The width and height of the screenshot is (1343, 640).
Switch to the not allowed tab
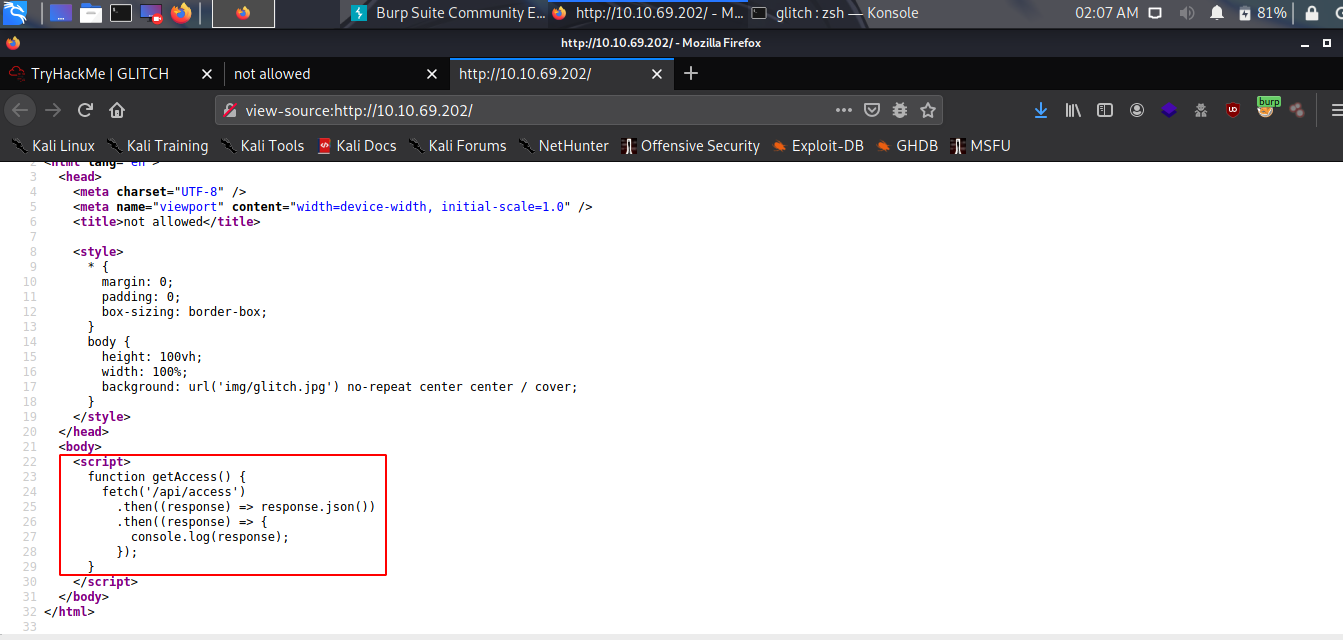tap(272, 73)
